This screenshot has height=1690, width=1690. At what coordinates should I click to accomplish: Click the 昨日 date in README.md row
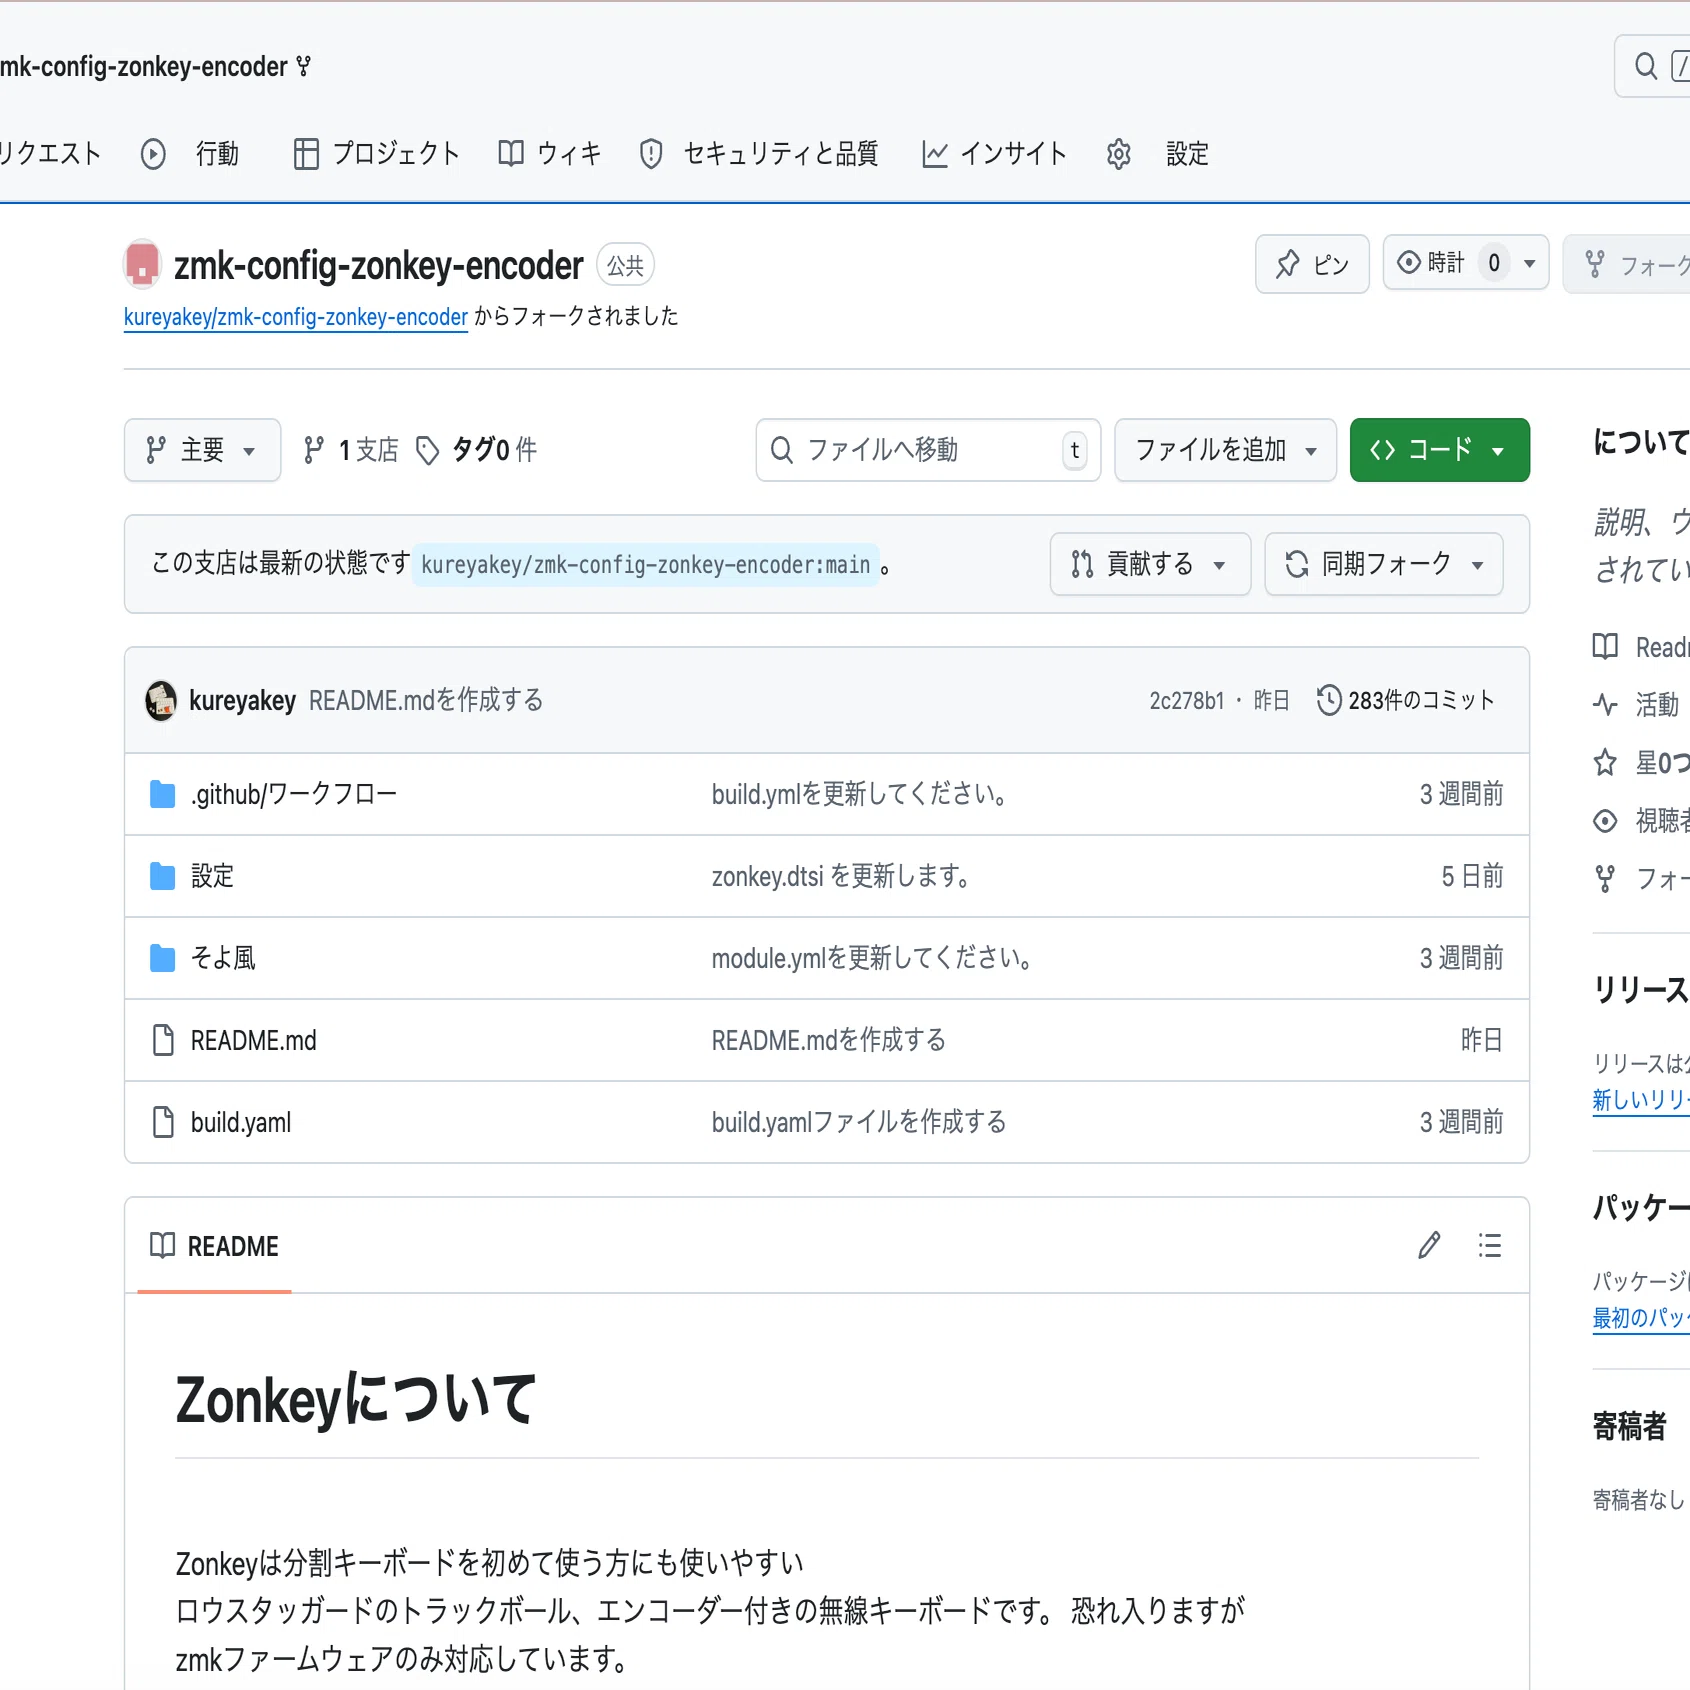(1482, 1040)
